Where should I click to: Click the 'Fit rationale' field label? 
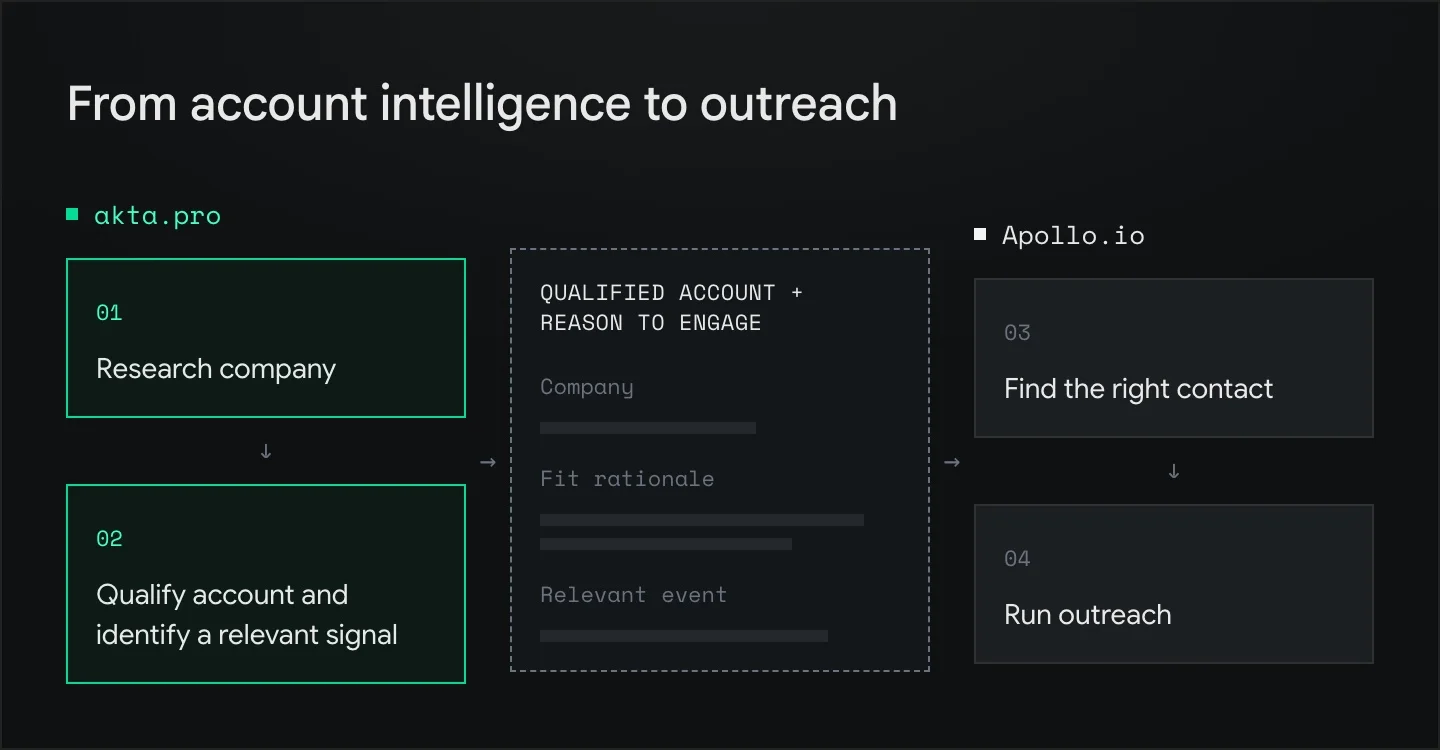point(627,479)
